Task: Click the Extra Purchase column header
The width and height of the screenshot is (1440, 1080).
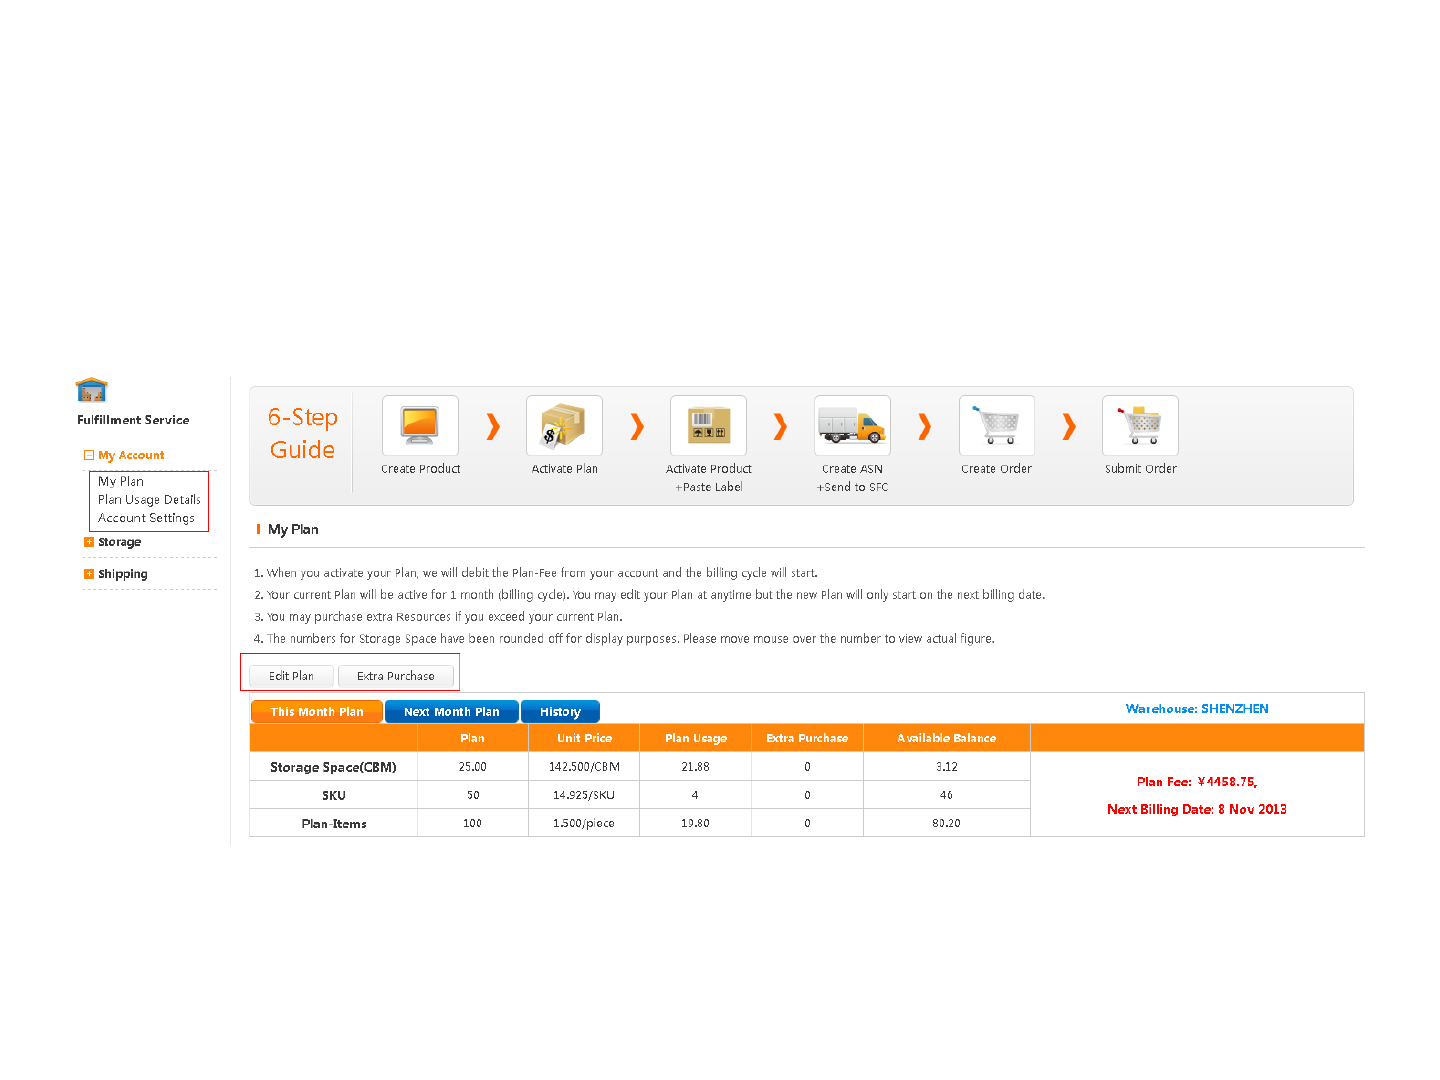Action: pyautogui.click(x=807, y=738)
